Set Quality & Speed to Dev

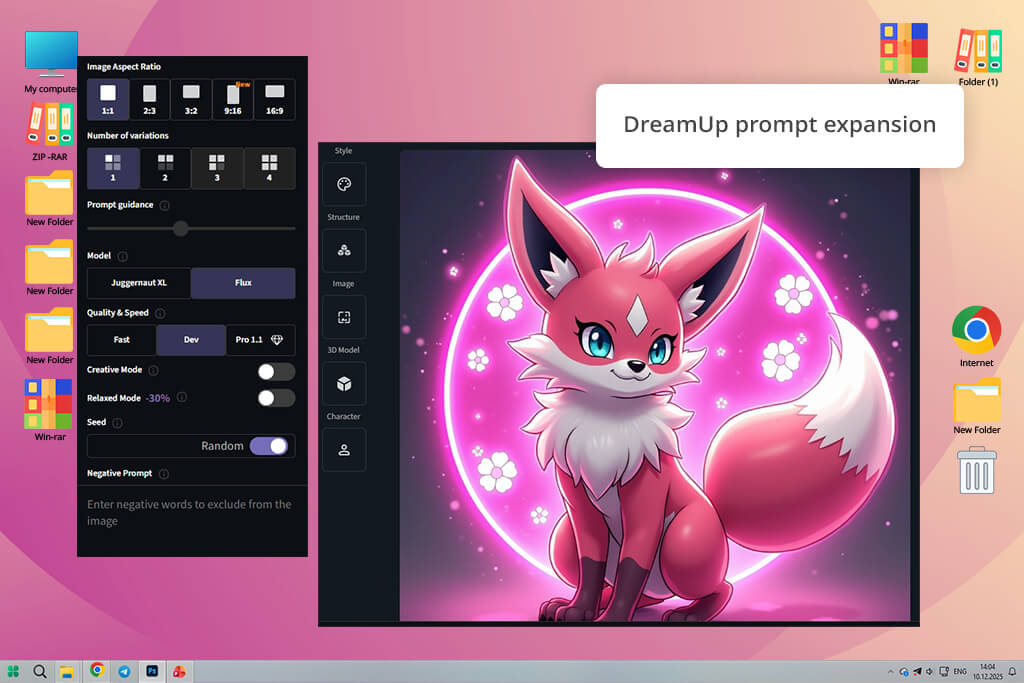click(x=191, y=340)
